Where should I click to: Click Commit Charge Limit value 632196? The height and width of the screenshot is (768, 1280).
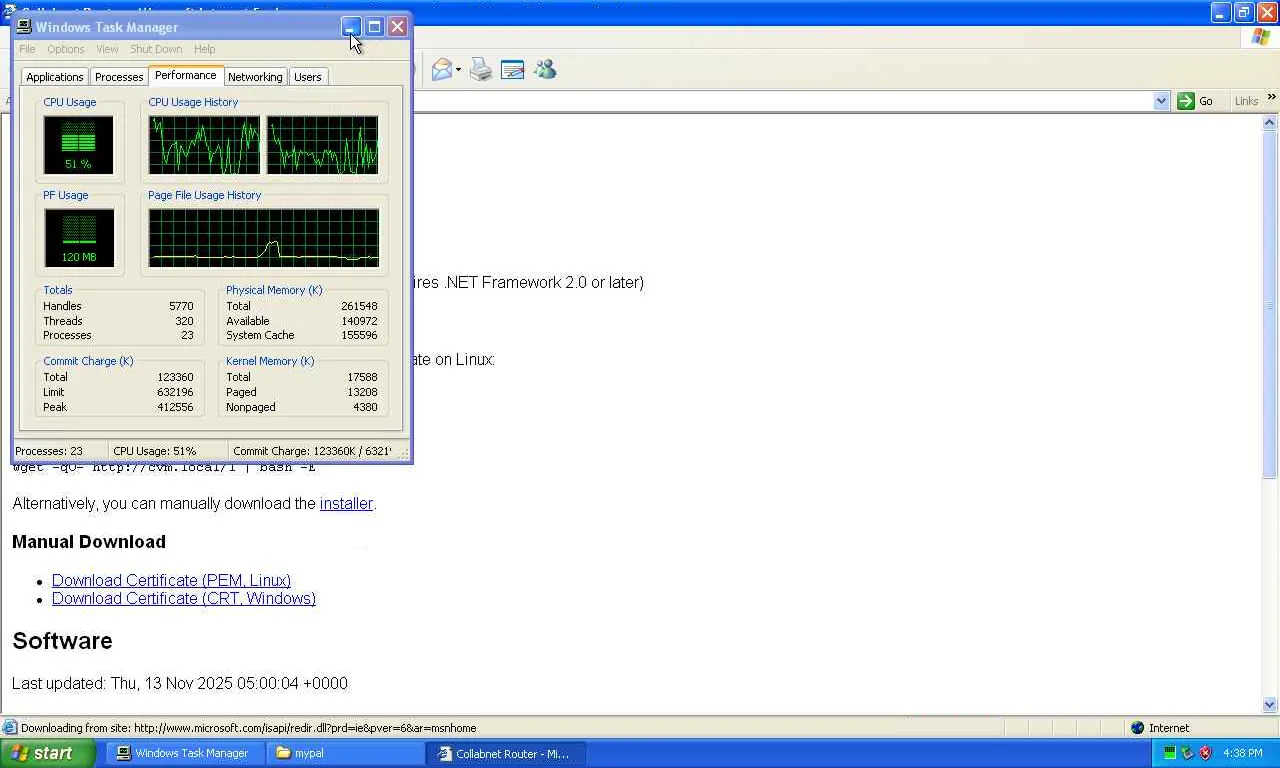click(x=175, y=392)
